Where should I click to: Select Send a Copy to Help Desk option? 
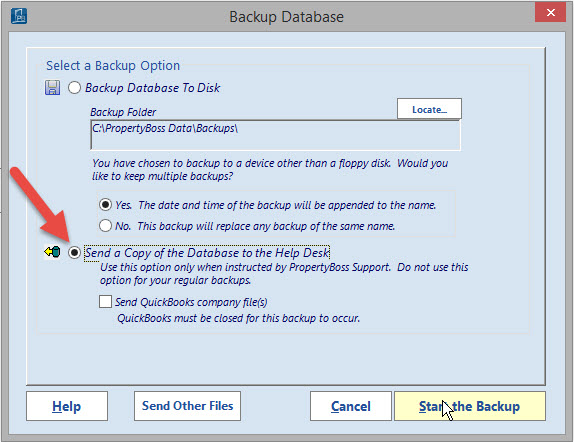[x=74, y=252]
